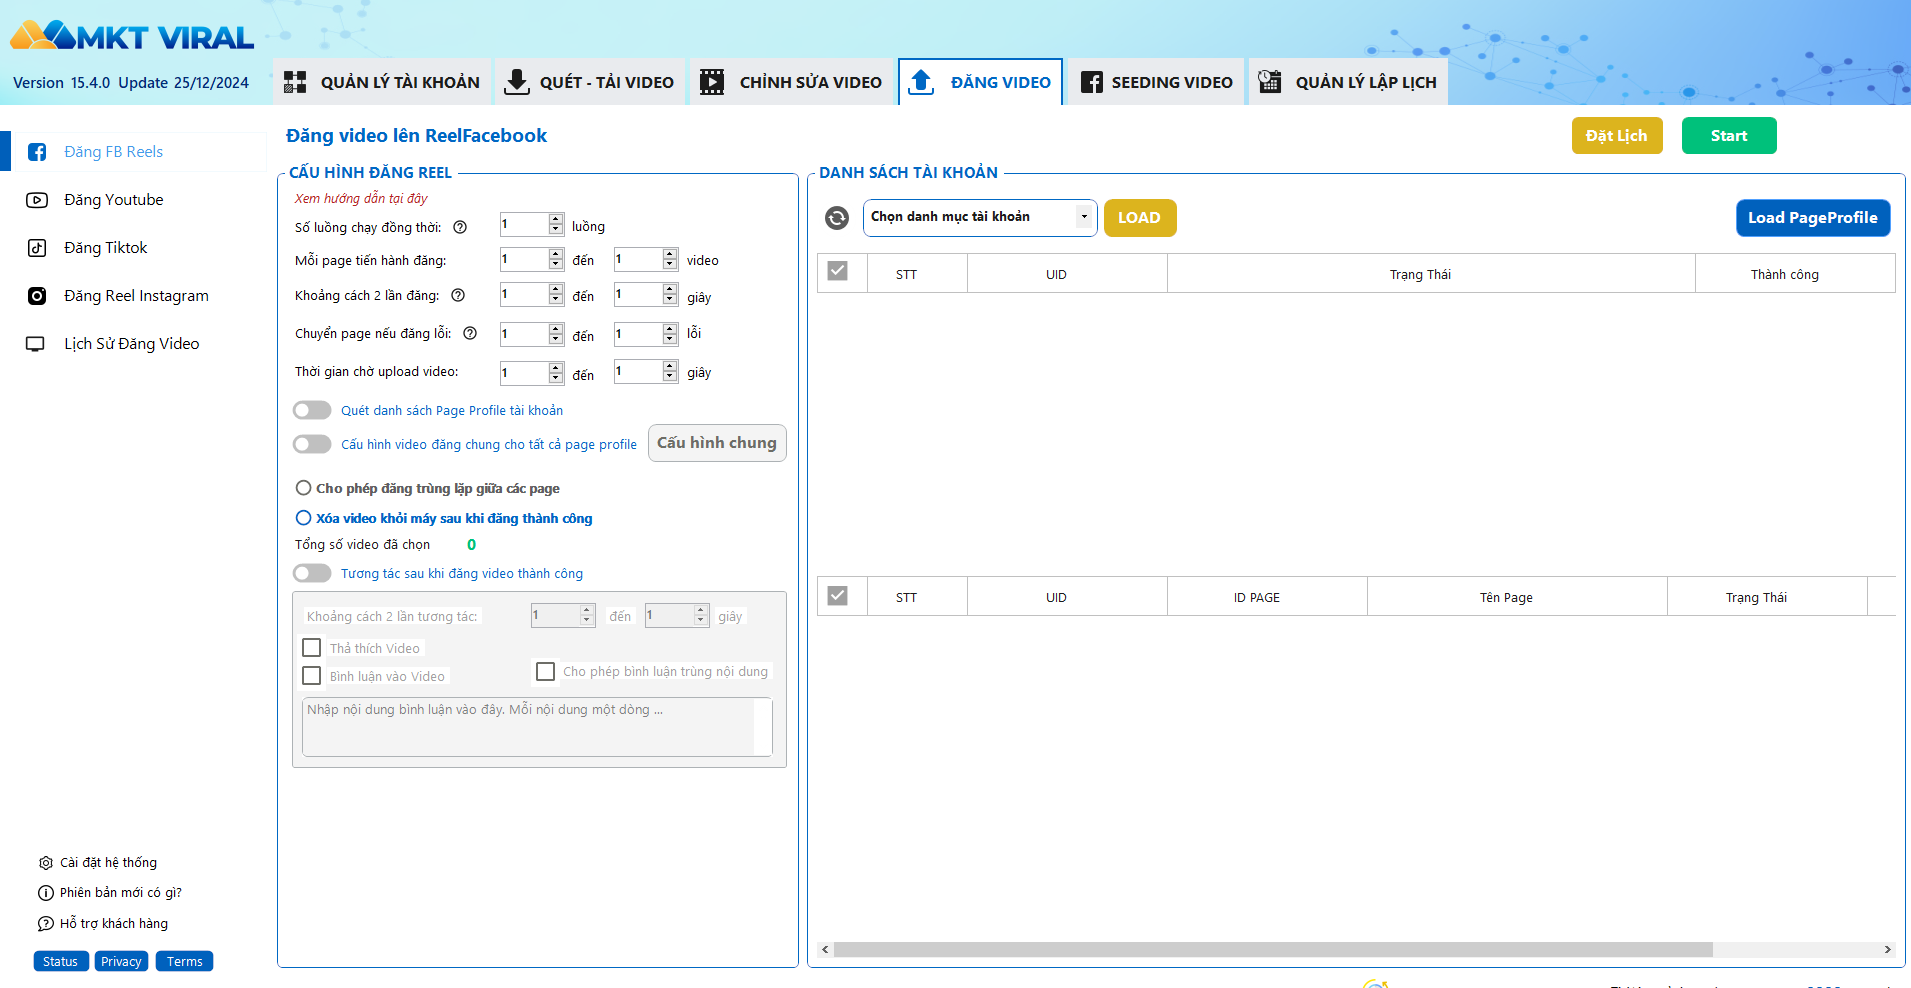Click first spinner of Khoảng cách 2 lần đăng
Screen dimensions: 1911x988
coord(532,295)
